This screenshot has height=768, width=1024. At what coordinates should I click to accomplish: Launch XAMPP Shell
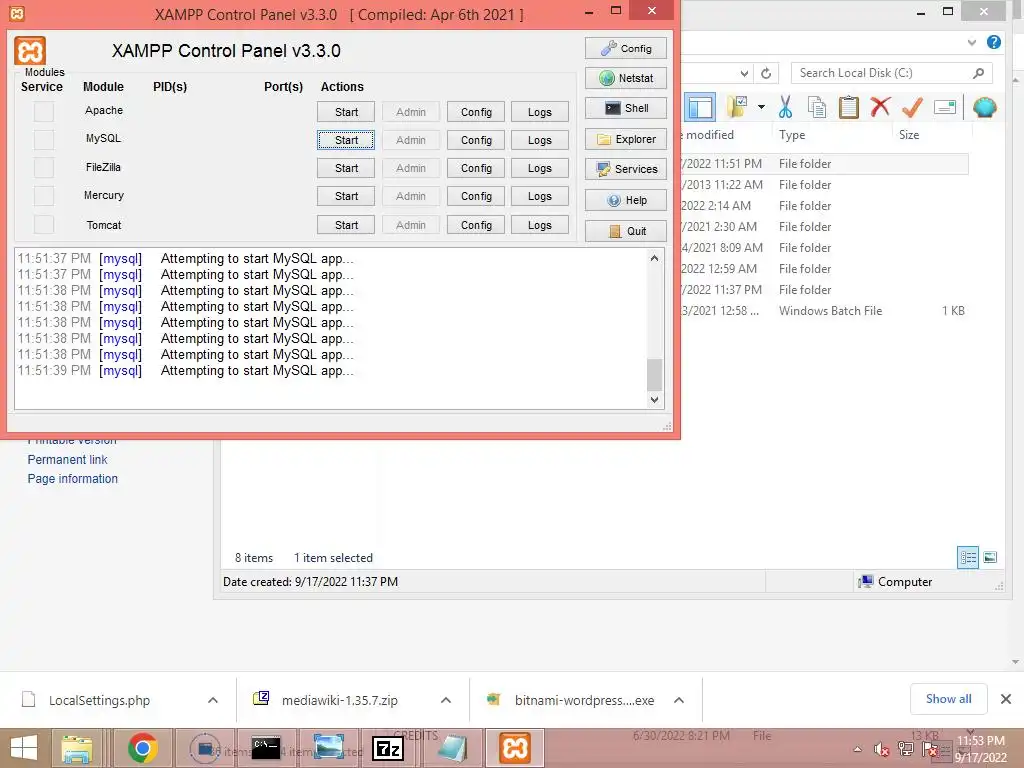pos(626,108)
